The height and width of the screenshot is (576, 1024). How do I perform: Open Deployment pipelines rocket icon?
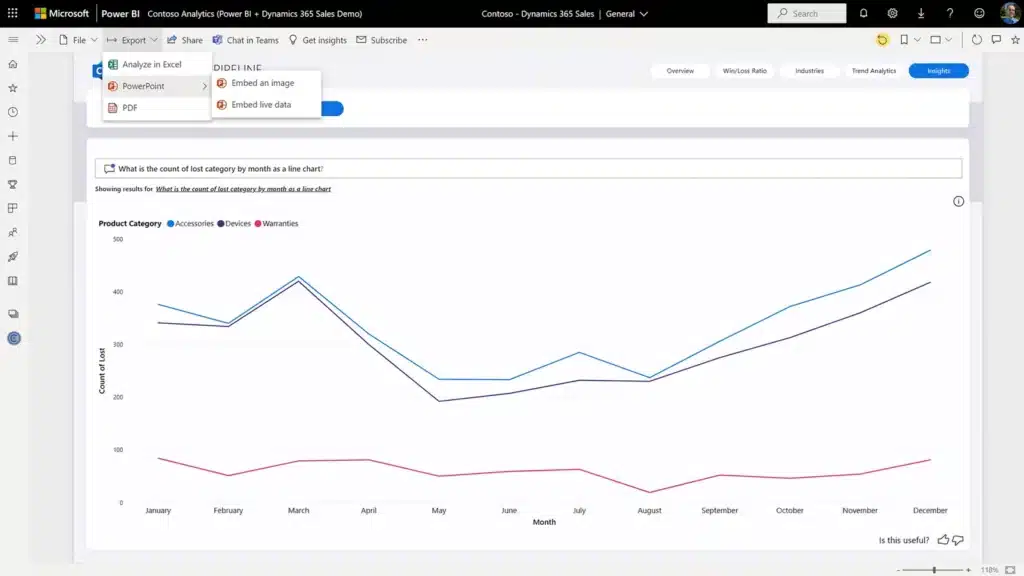tap(13, 257)
